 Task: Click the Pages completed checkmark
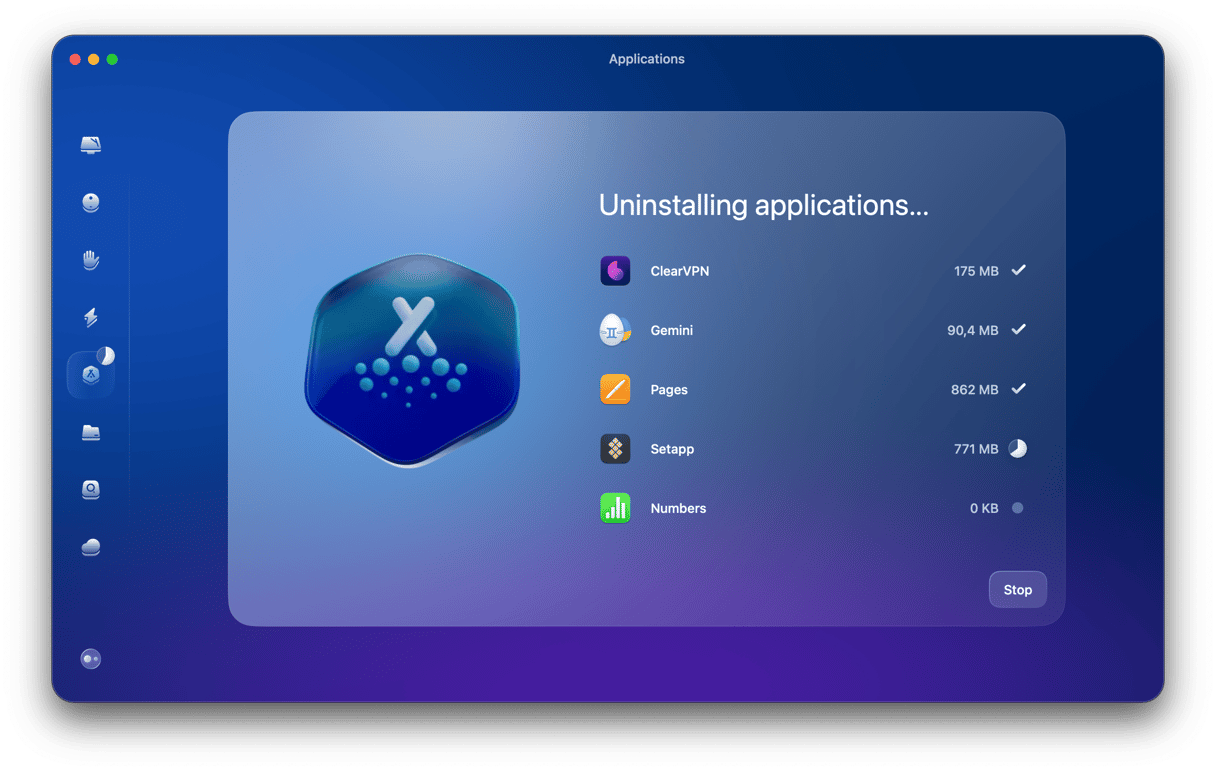(x=1018, y=389)
